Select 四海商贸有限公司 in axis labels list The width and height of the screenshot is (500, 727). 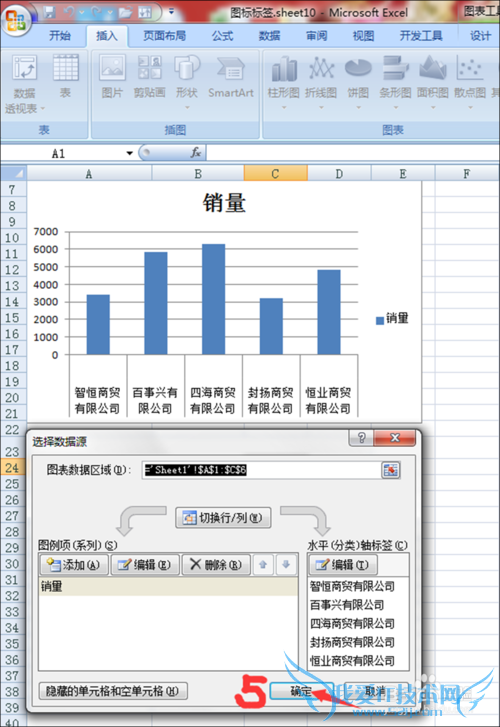coord(358,624)
